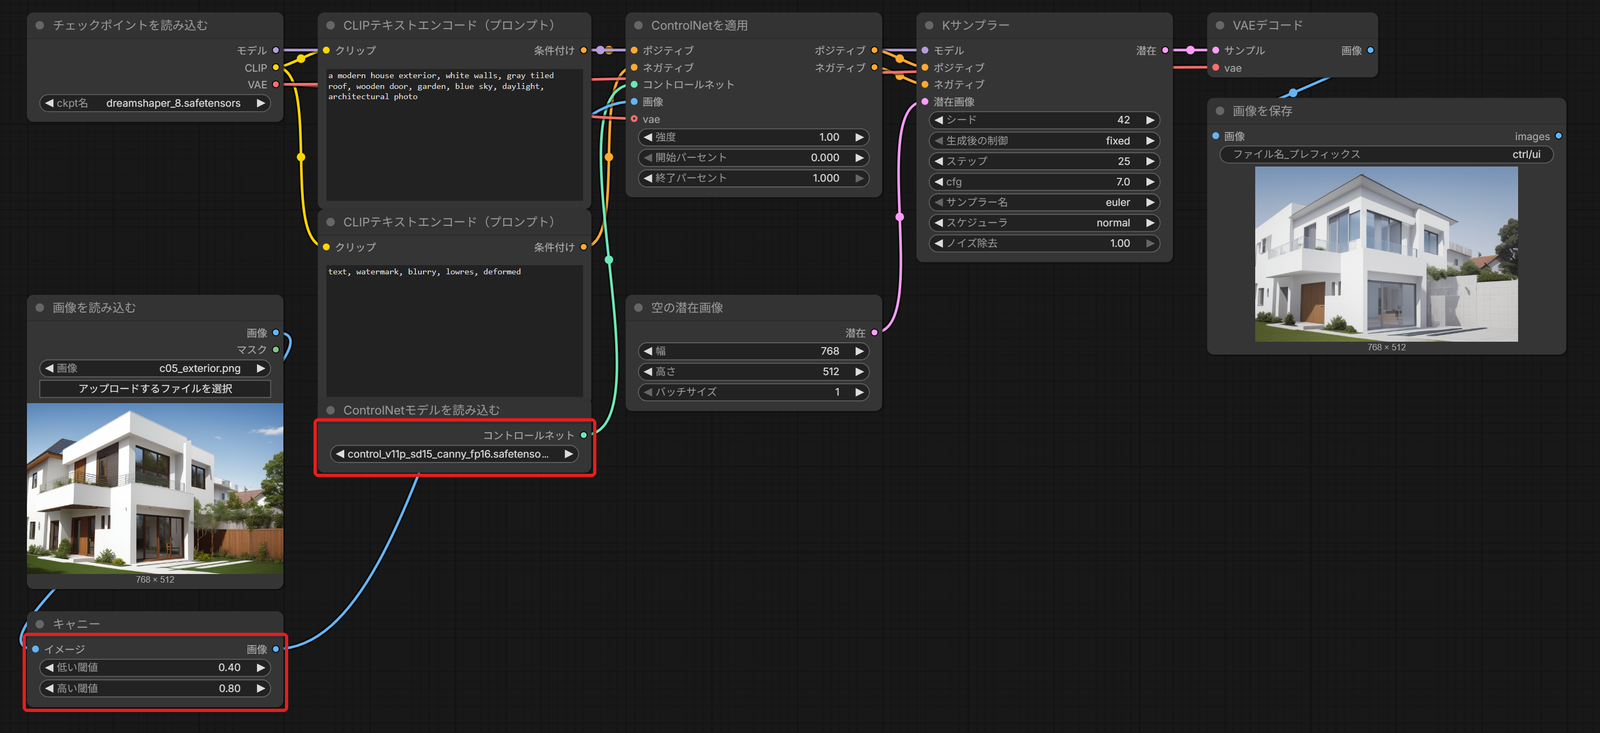The height and width of the screenshot is (733, 1600).
Task: Increase シード value with the right arrow
Action: pyautogui.click(x=1150, y=120)
